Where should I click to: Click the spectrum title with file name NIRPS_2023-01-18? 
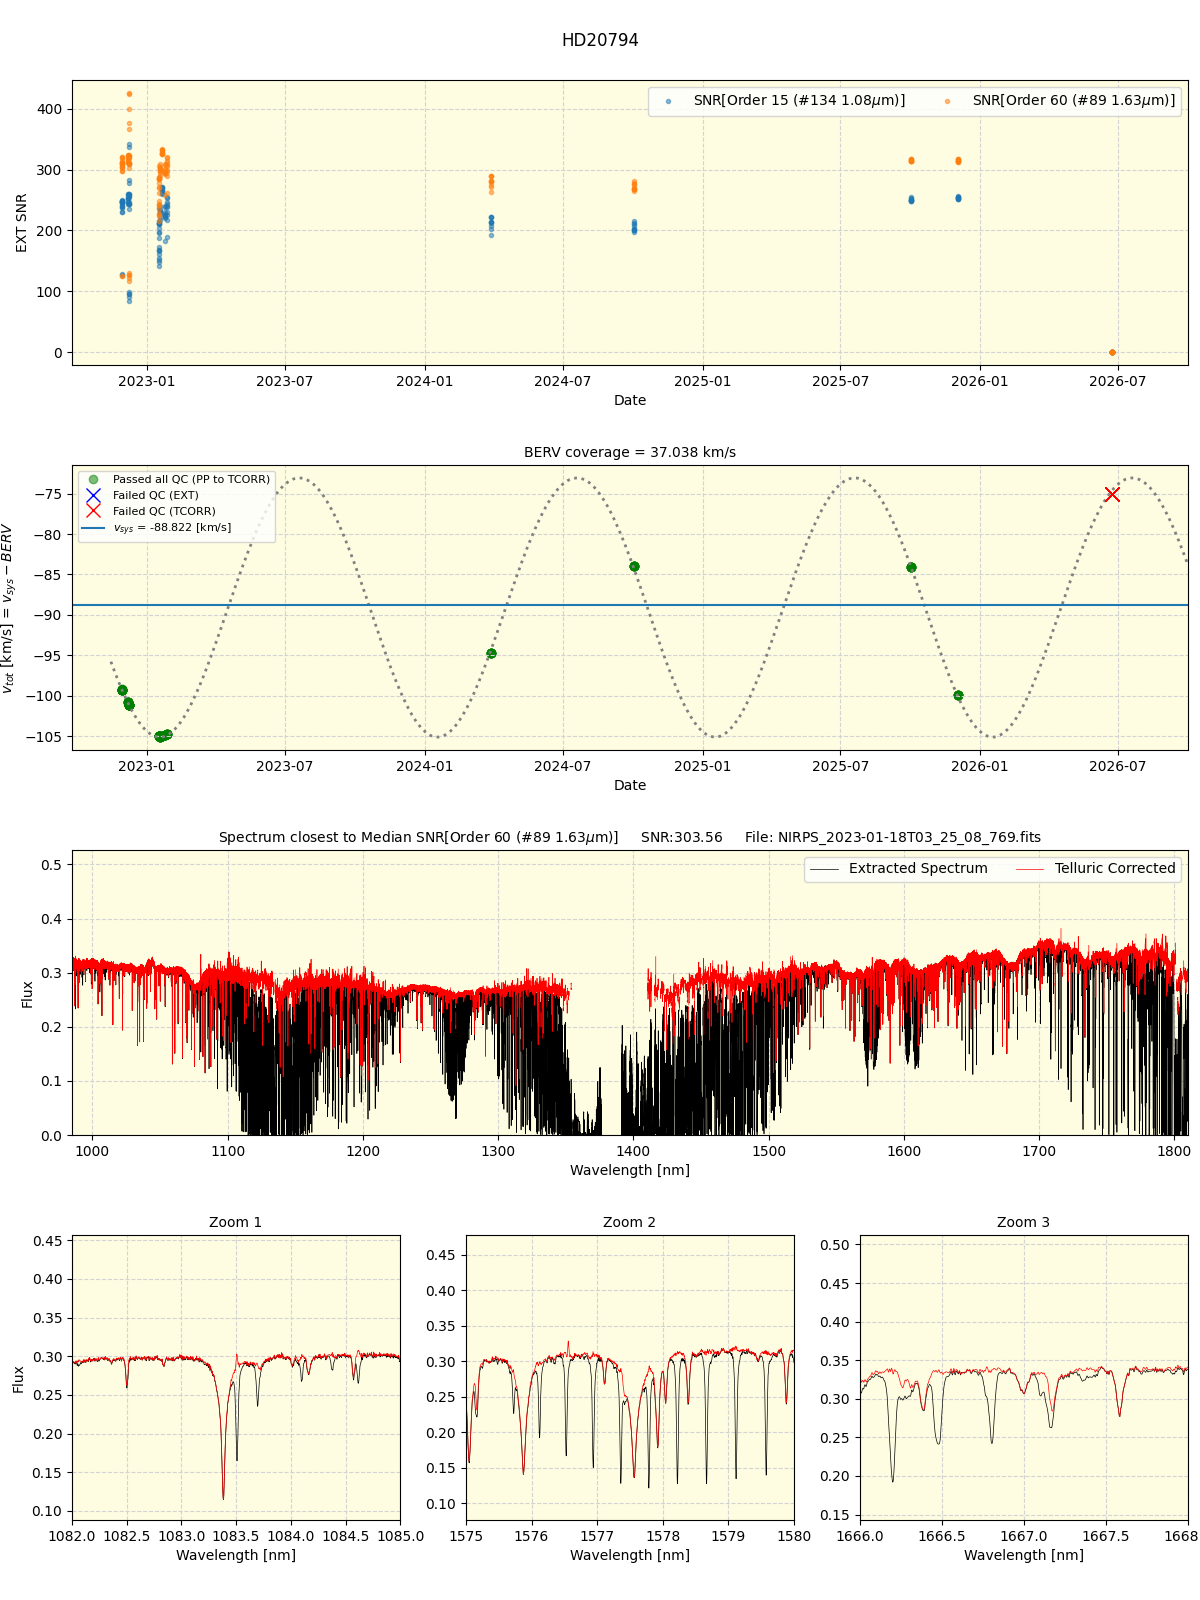pos(630,838)
